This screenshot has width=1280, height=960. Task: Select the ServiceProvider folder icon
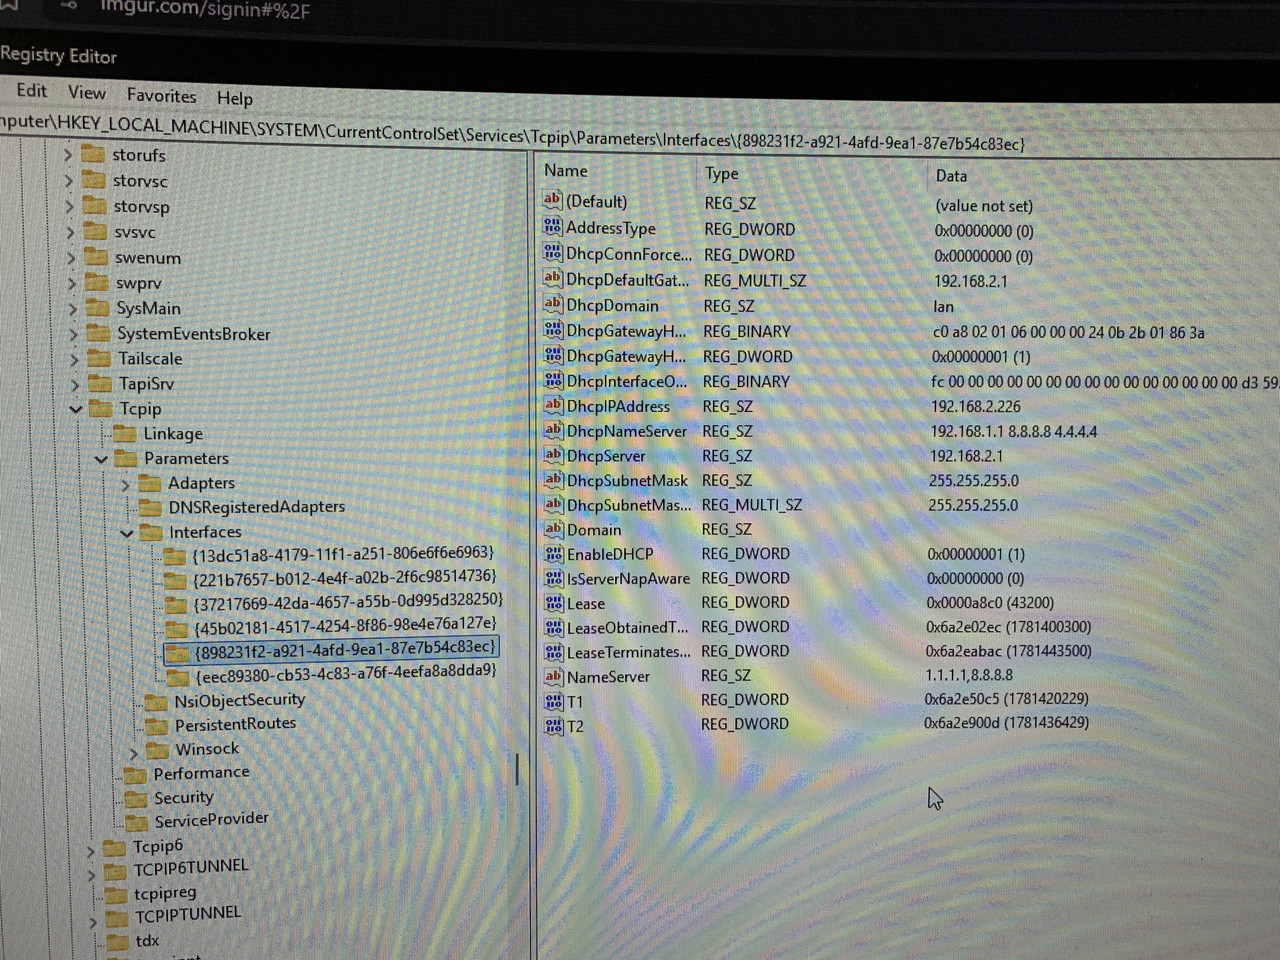point(137,822)
